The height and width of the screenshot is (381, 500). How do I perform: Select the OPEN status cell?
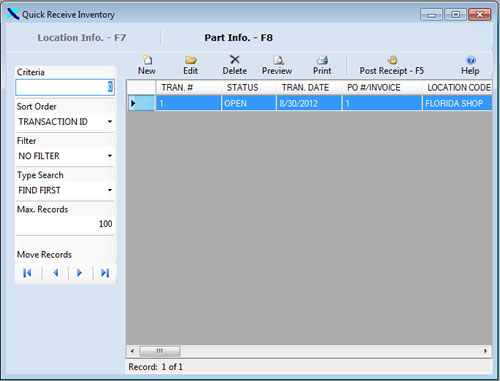click(x=249, y=103)
